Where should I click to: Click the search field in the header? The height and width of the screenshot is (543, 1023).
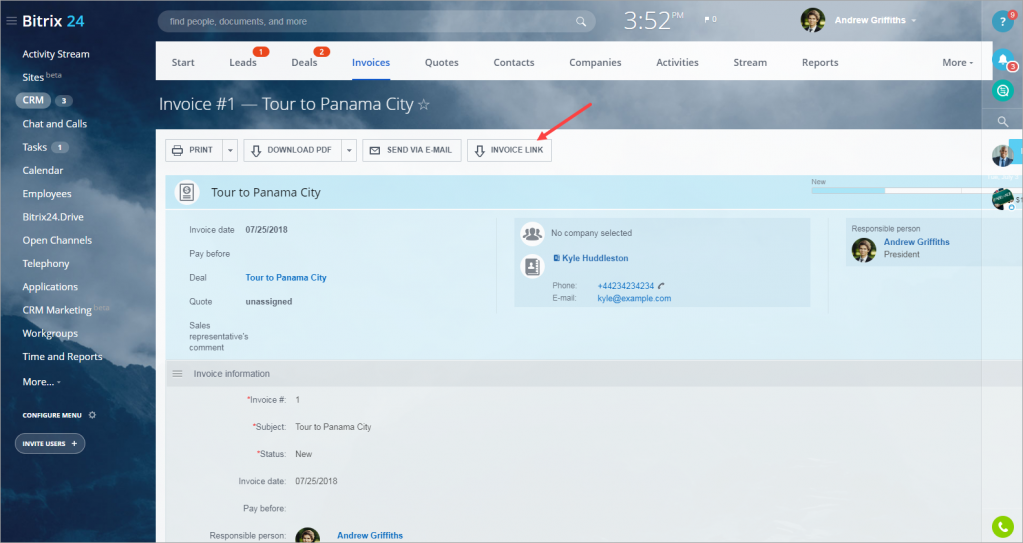[x=376, y=22]
